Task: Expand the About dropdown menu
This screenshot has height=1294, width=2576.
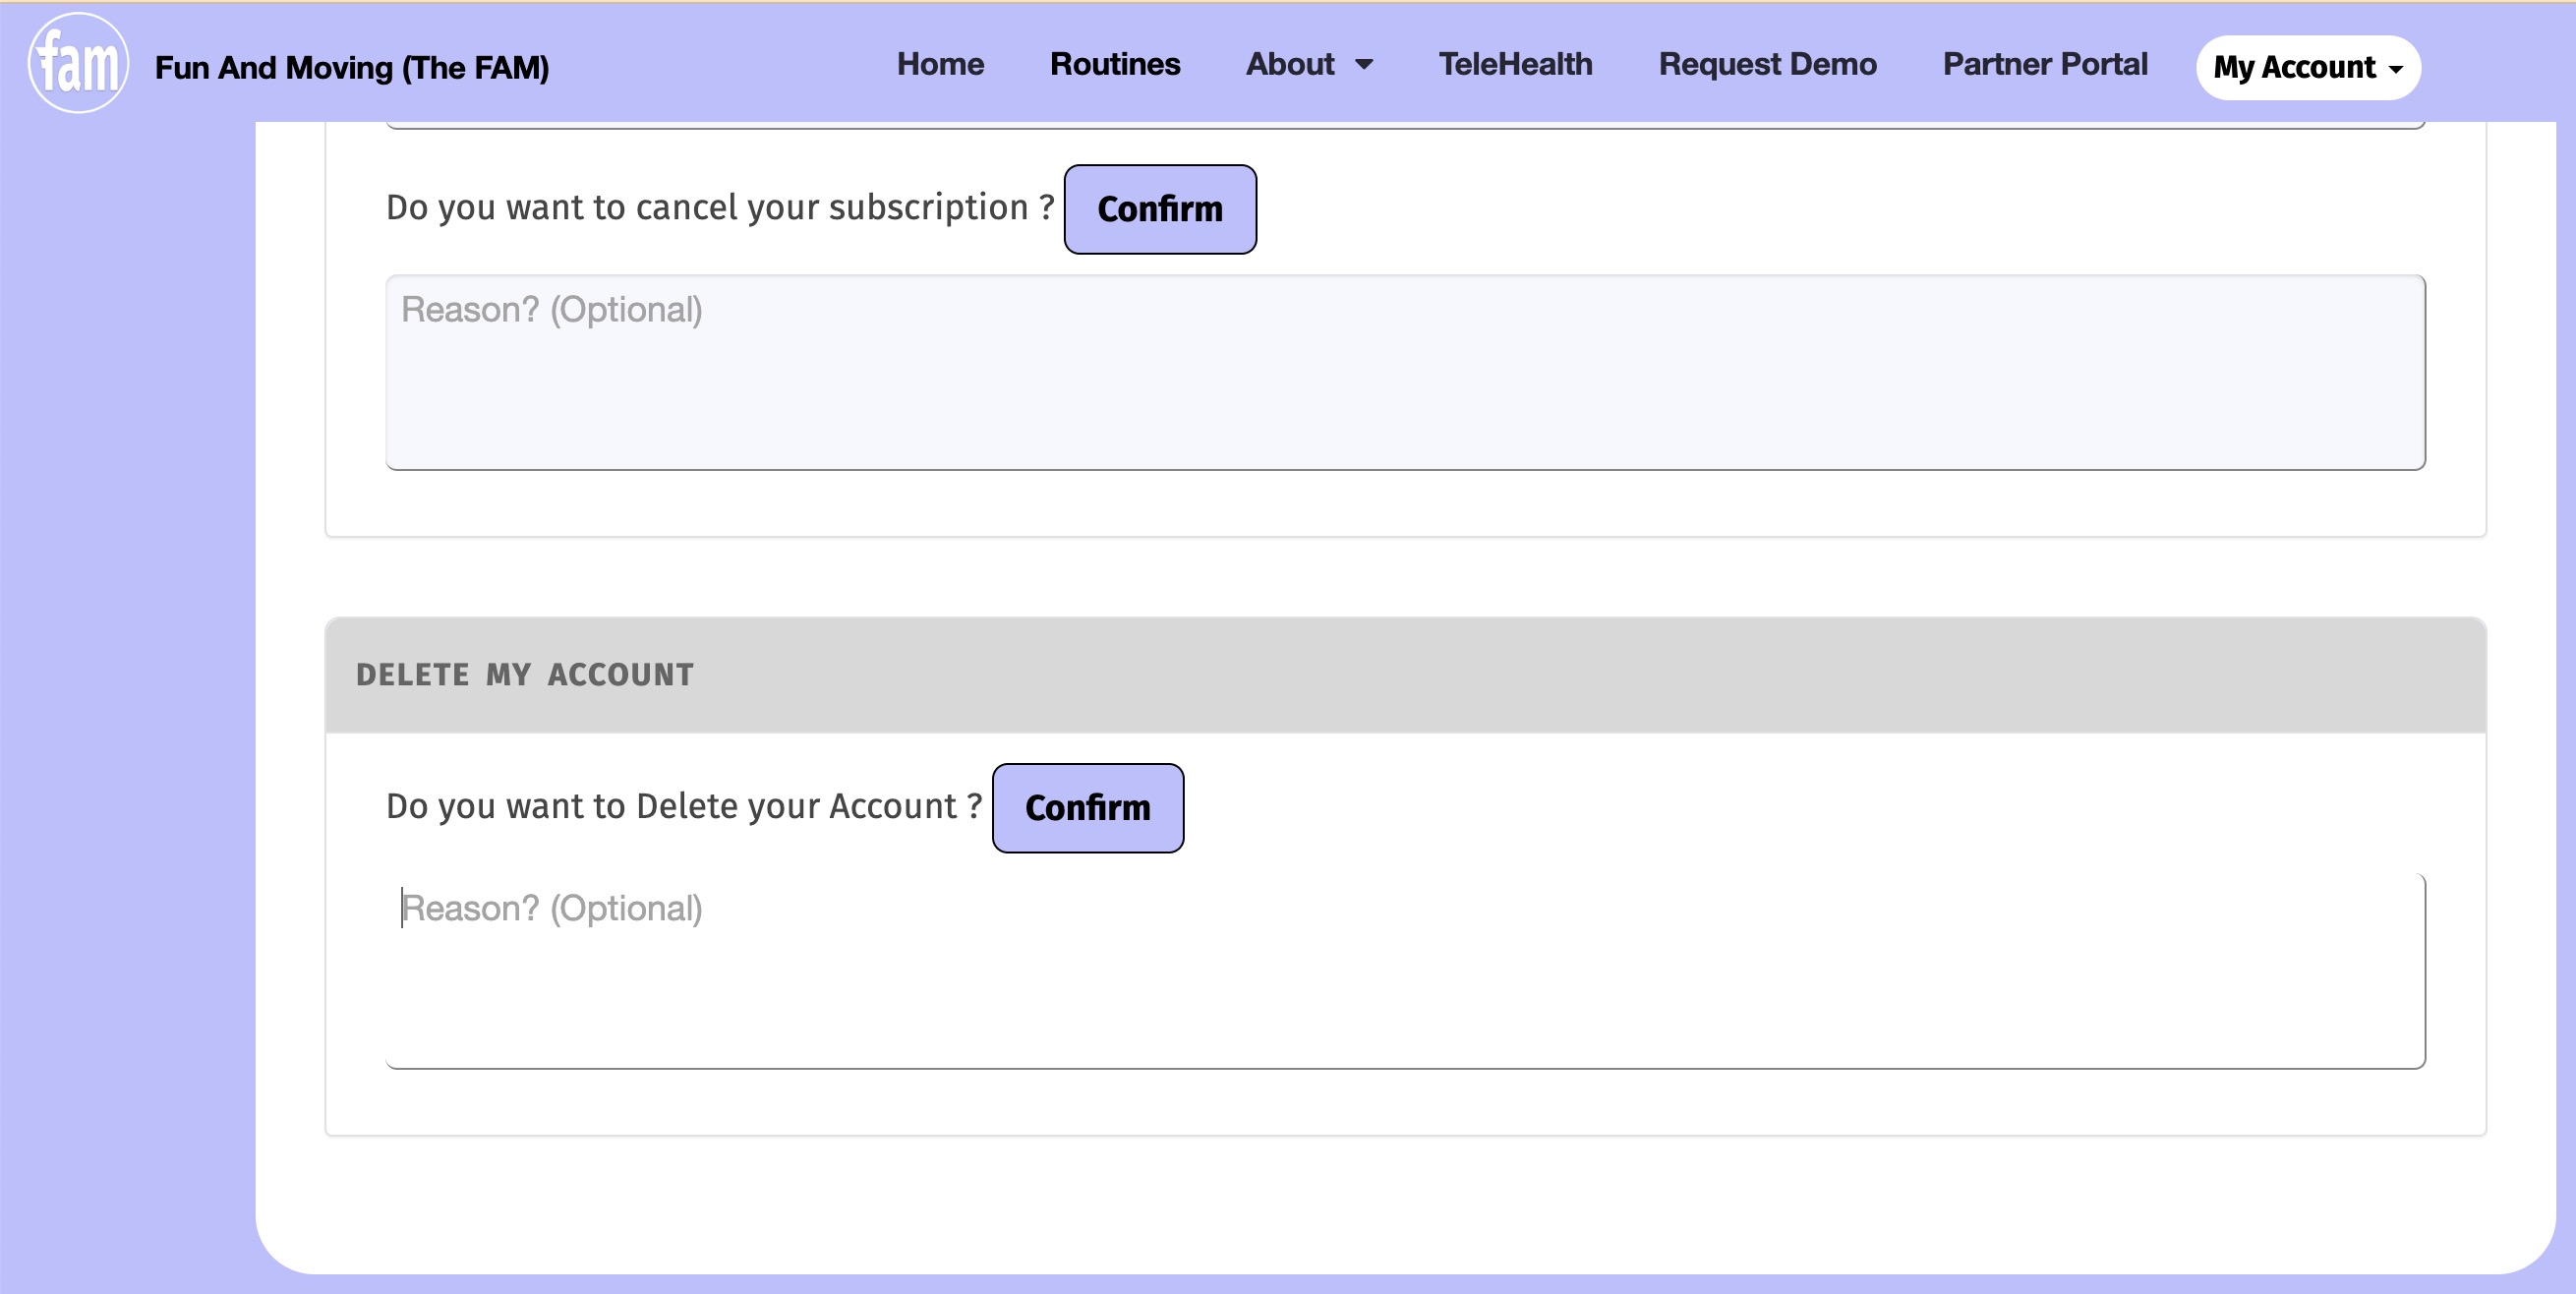Action: tap(1309, 64)
